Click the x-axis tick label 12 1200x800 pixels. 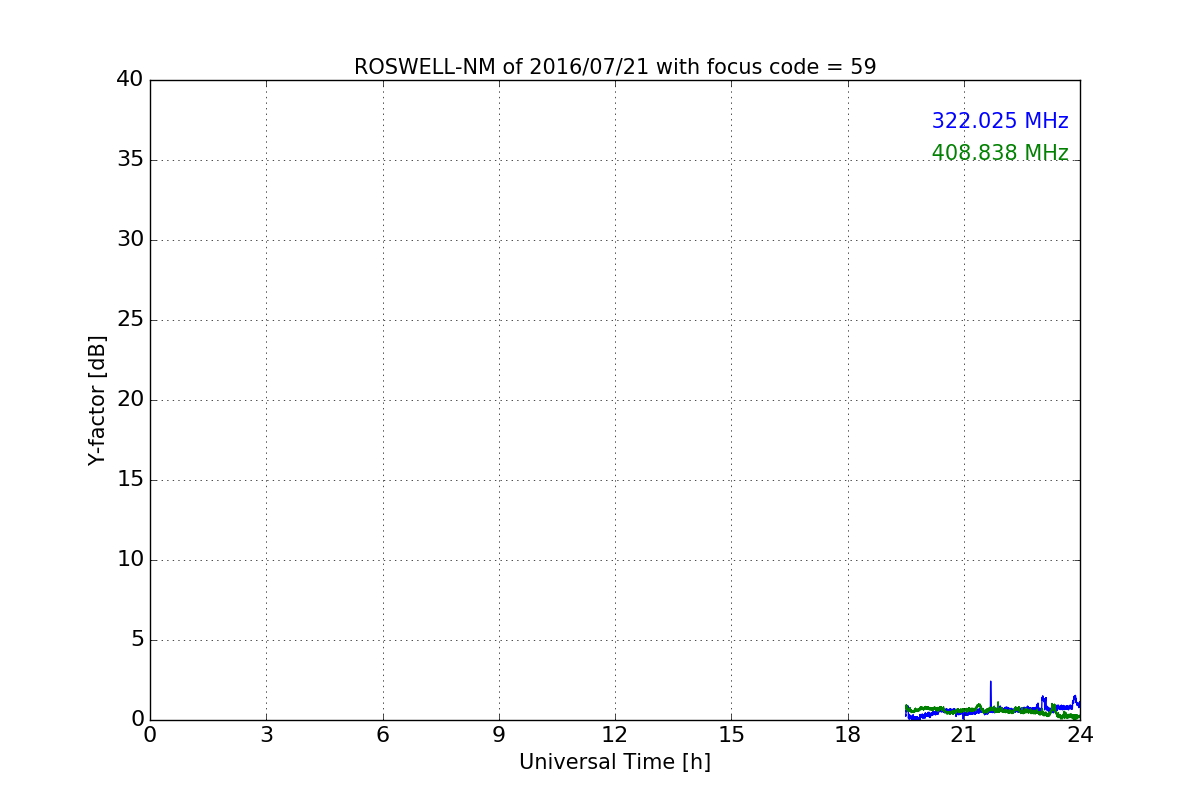(x=615, y=735)
